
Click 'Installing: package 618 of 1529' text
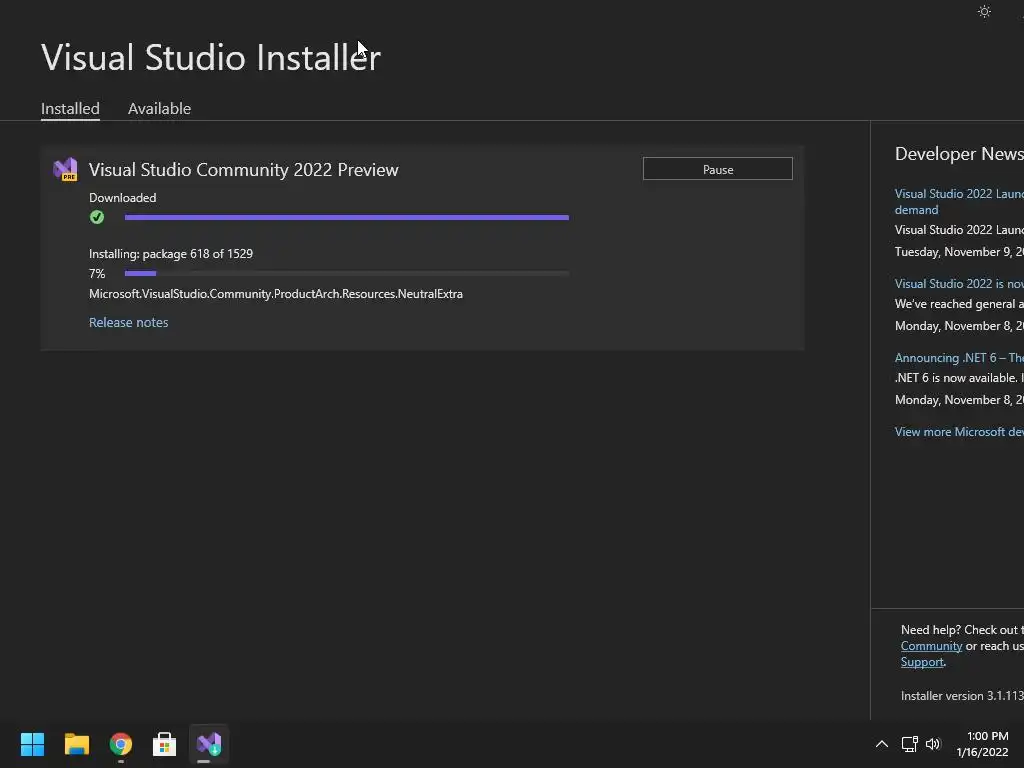coord(171,253)
